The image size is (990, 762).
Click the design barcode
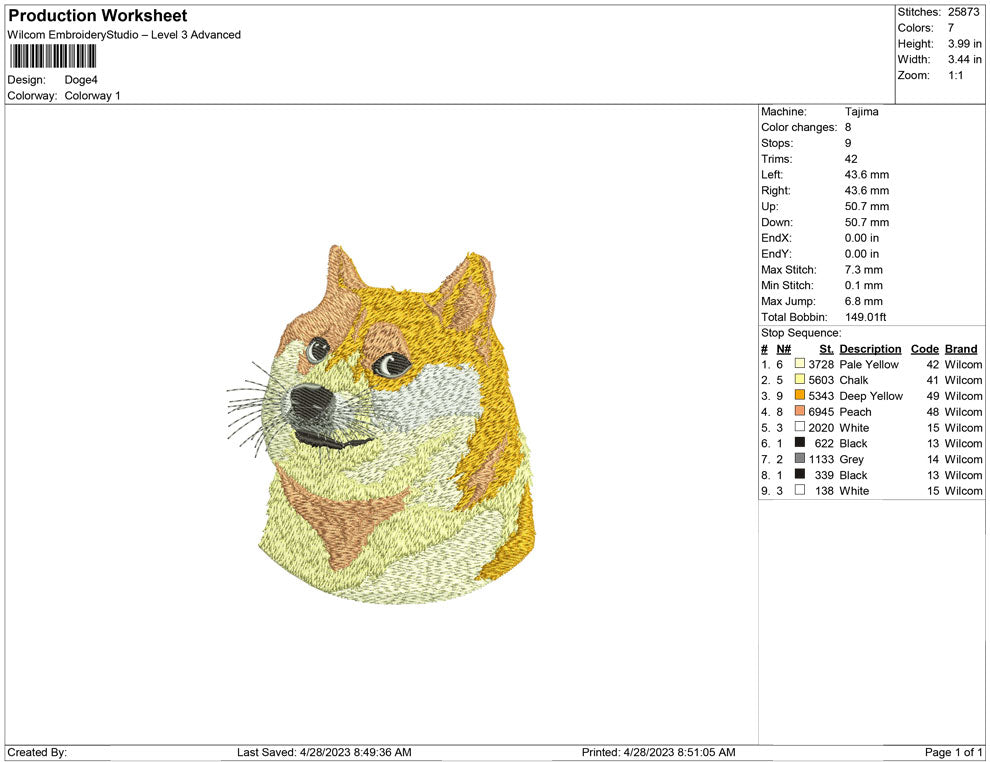(52, 56)
